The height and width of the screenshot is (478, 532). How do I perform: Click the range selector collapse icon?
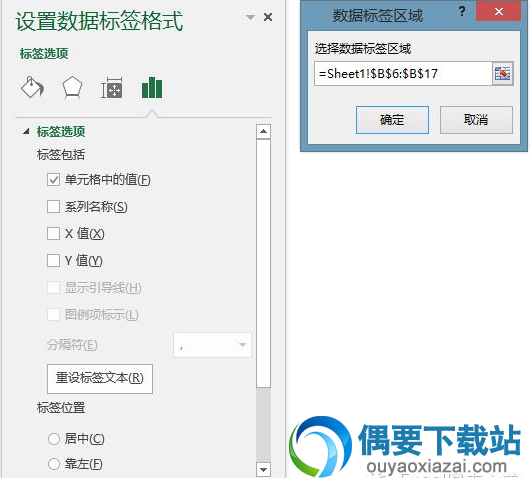click(x=502, y=74)
